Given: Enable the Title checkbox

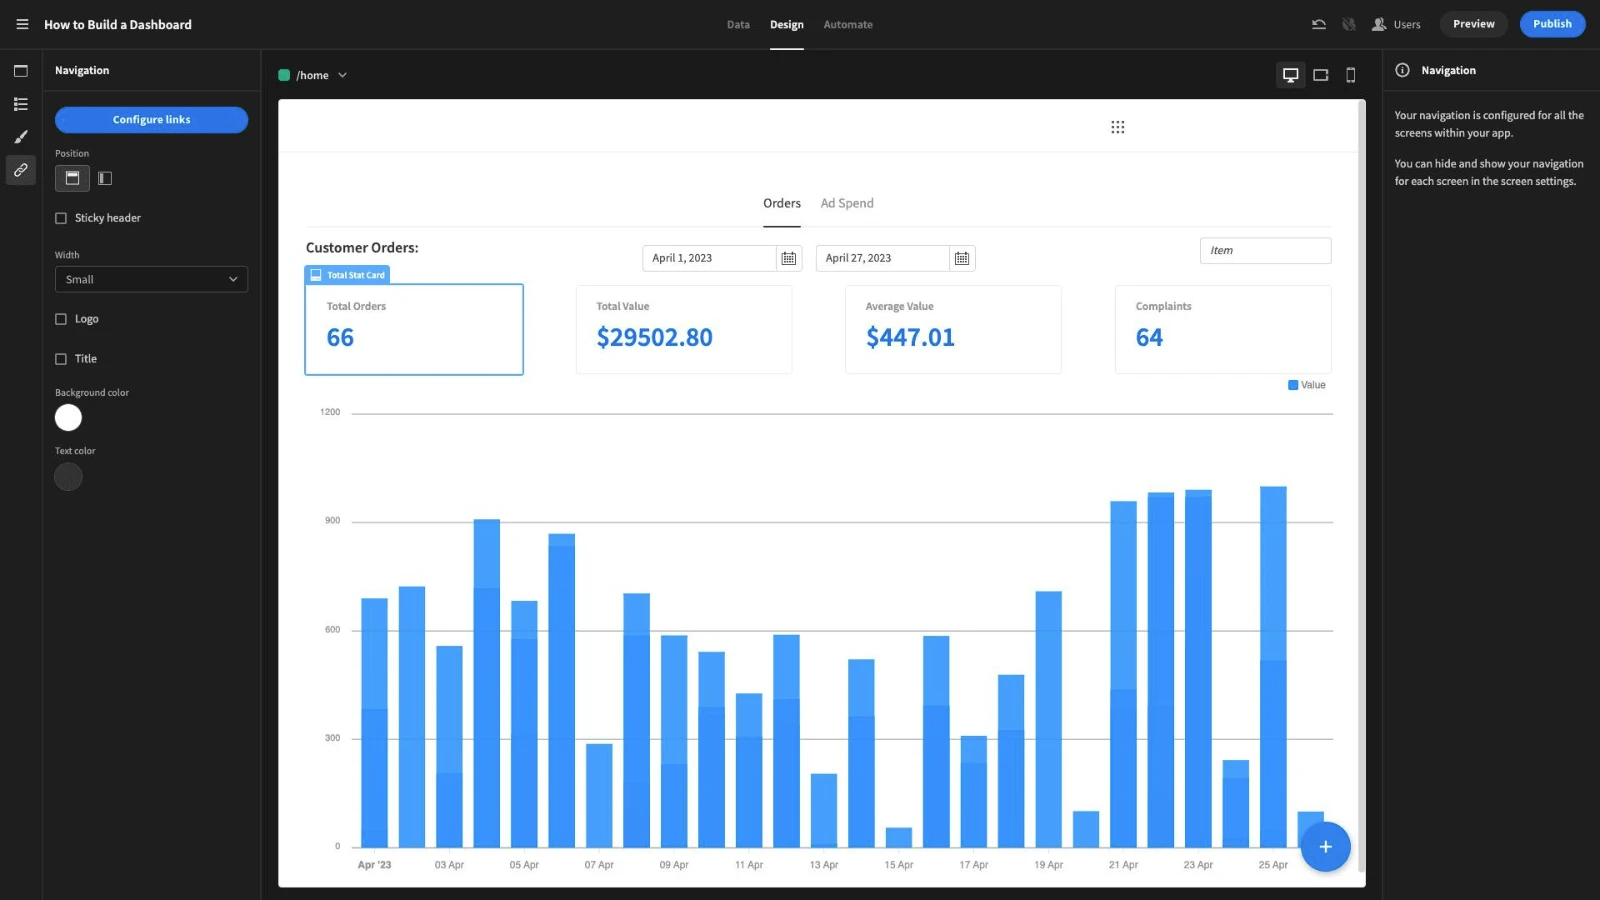Looking at the screenshot, I should [61, 359].
